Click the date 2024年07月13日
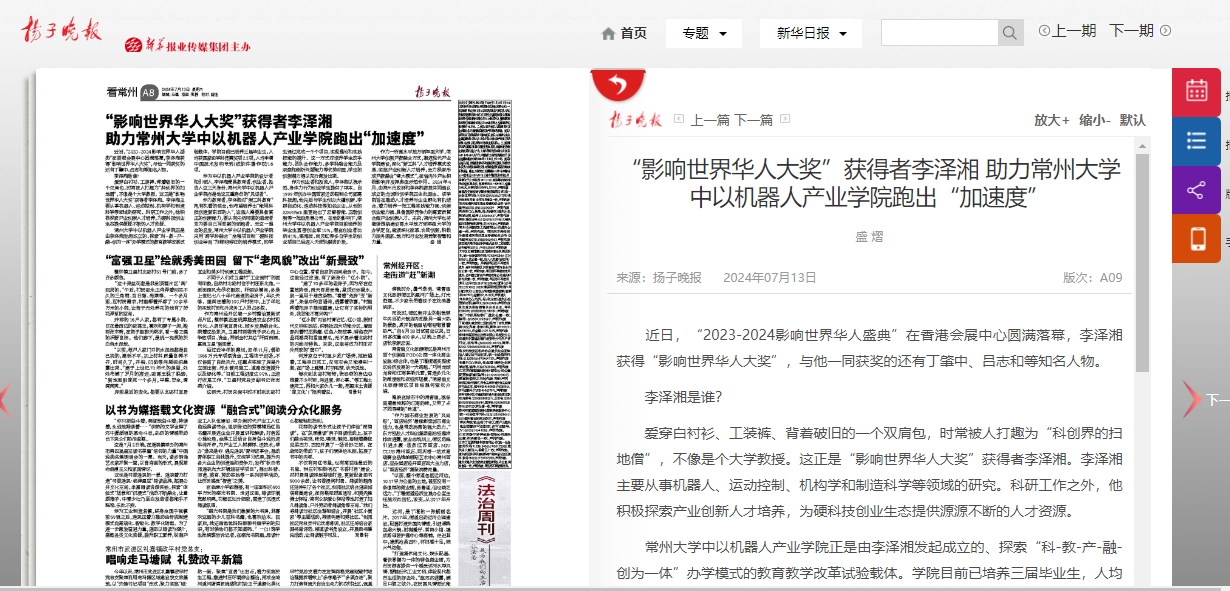The image size is (1230, 591). [770, 277]
